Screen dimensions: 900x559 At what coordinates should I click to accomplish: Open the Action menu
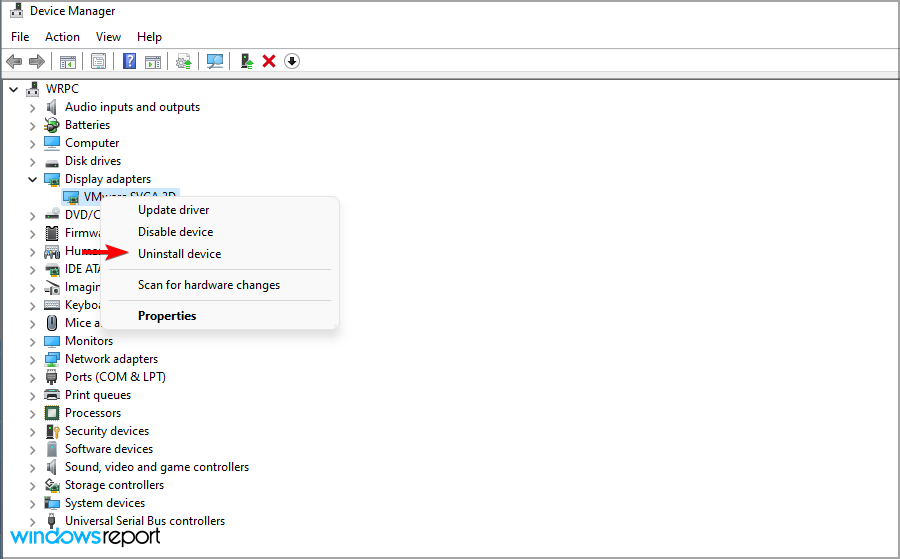(x=63, y=37)
